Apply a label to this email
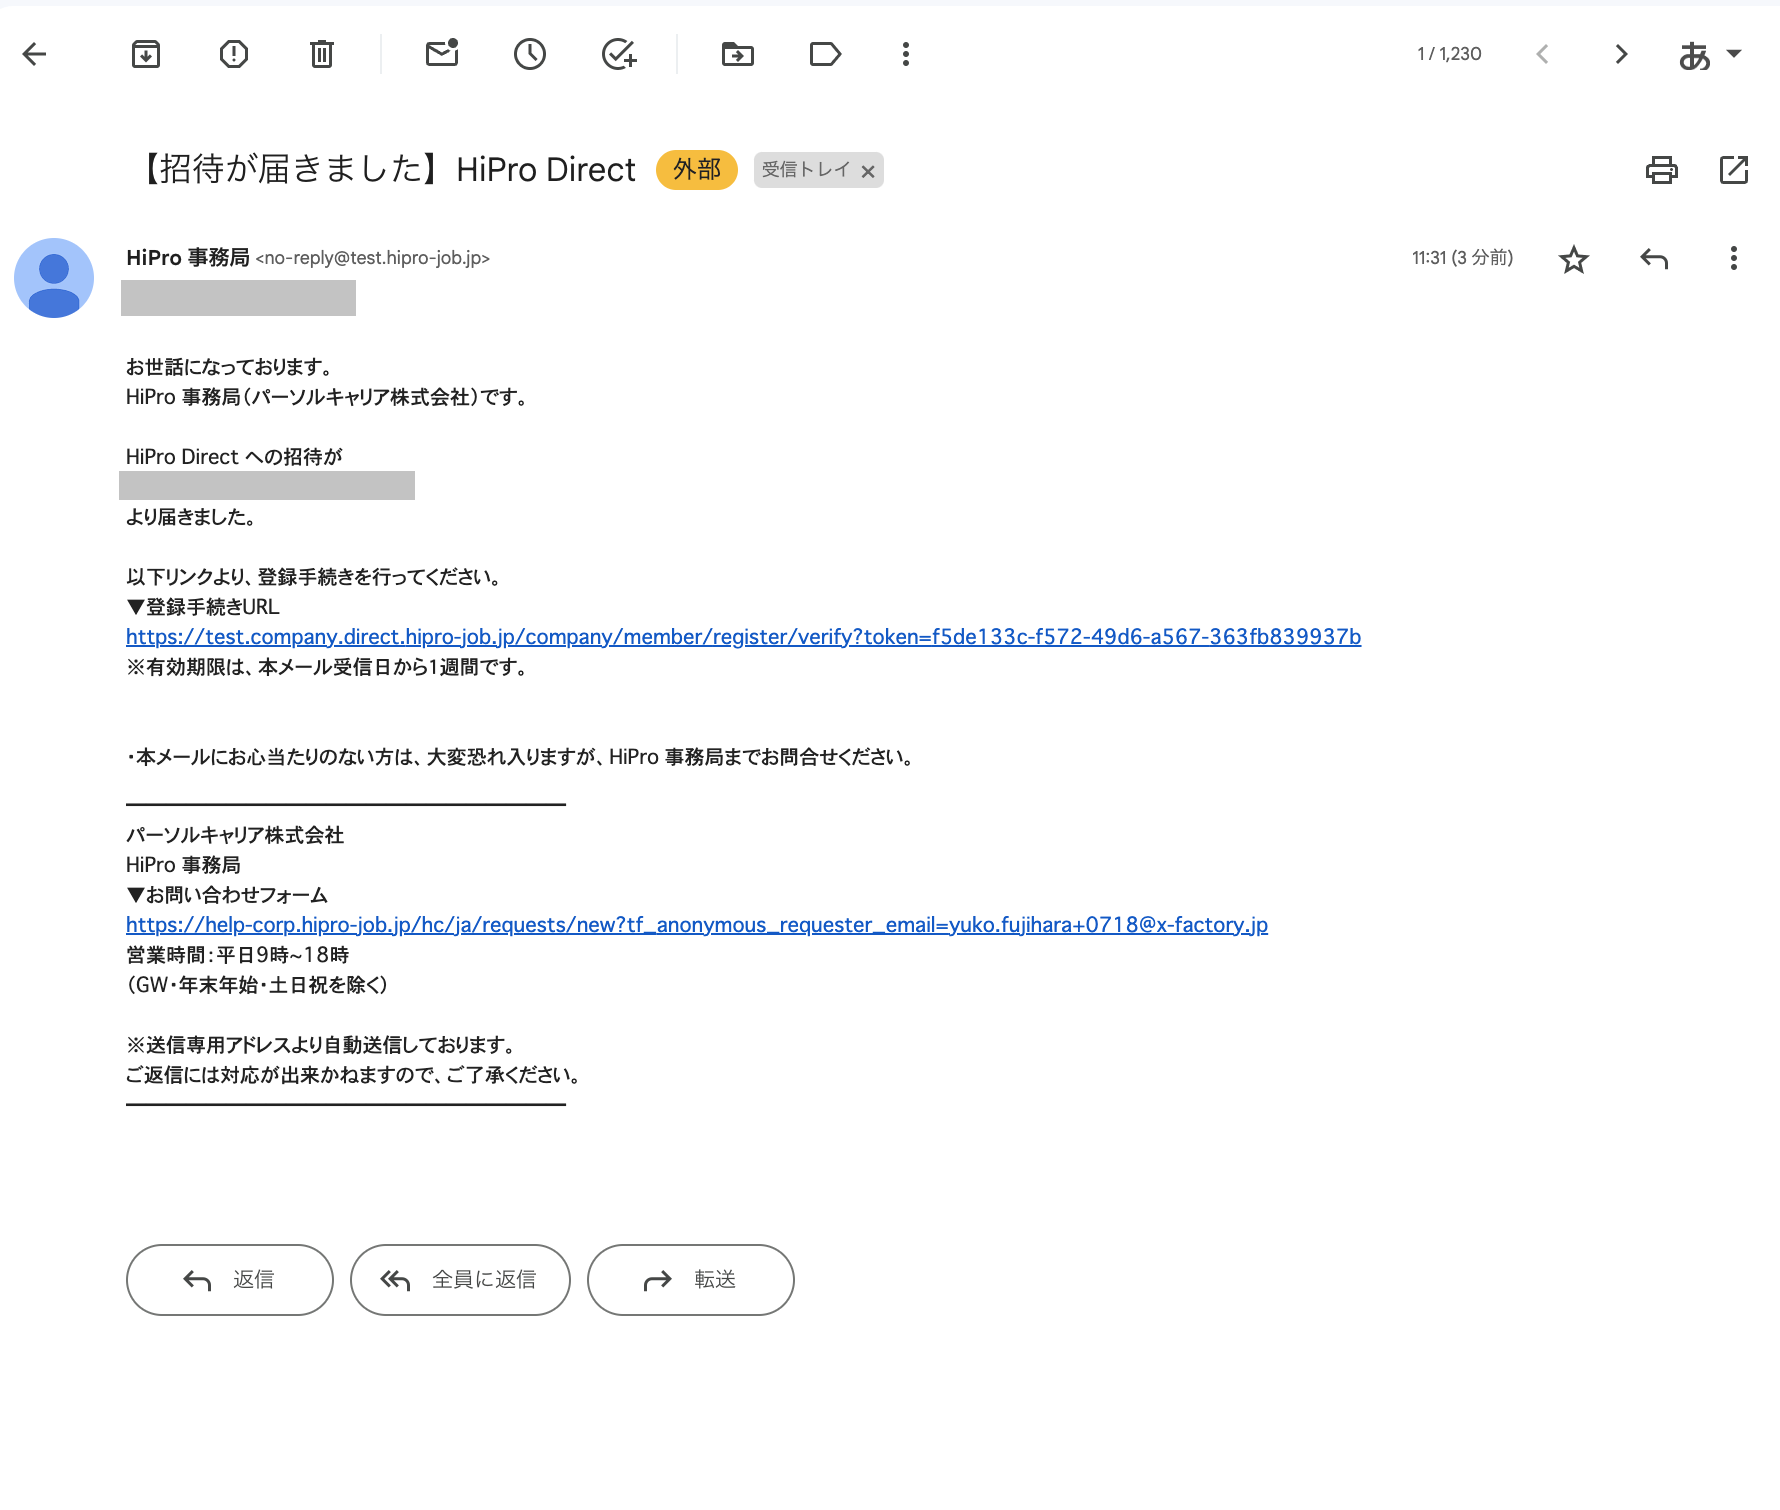The image size is (1780, 1510). 825,54
